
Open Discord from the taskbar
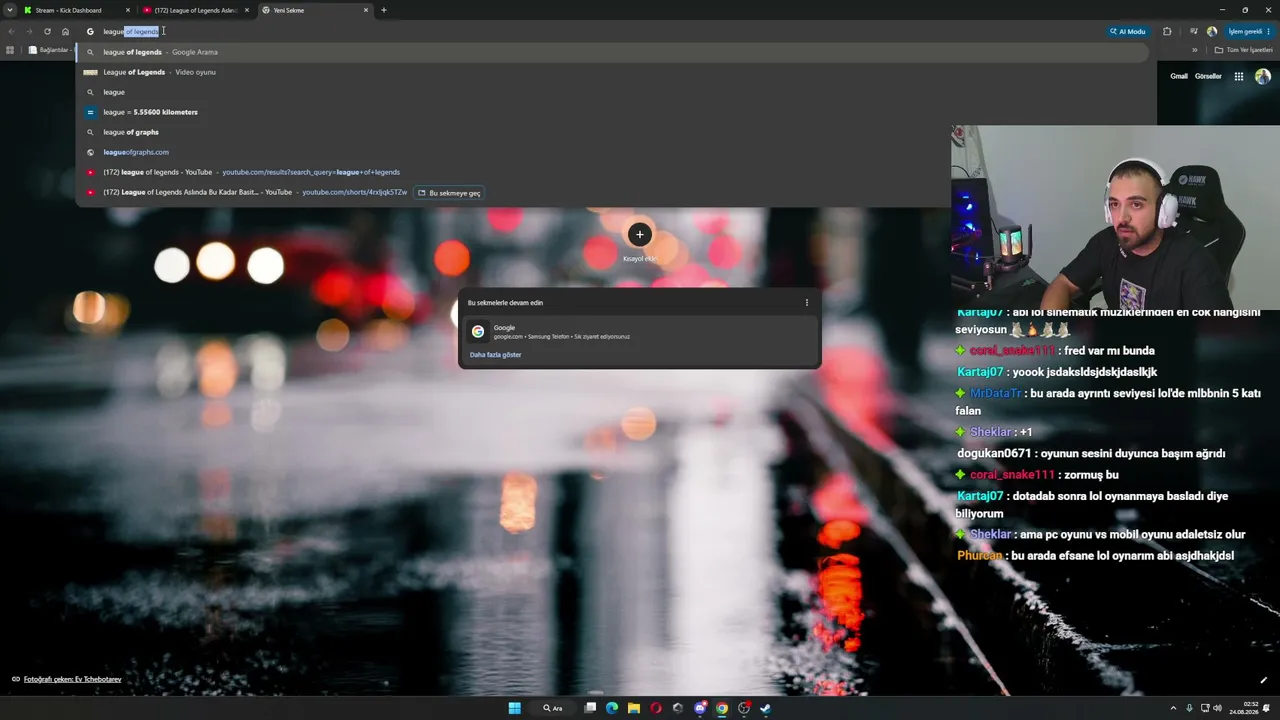coord(700,708)
